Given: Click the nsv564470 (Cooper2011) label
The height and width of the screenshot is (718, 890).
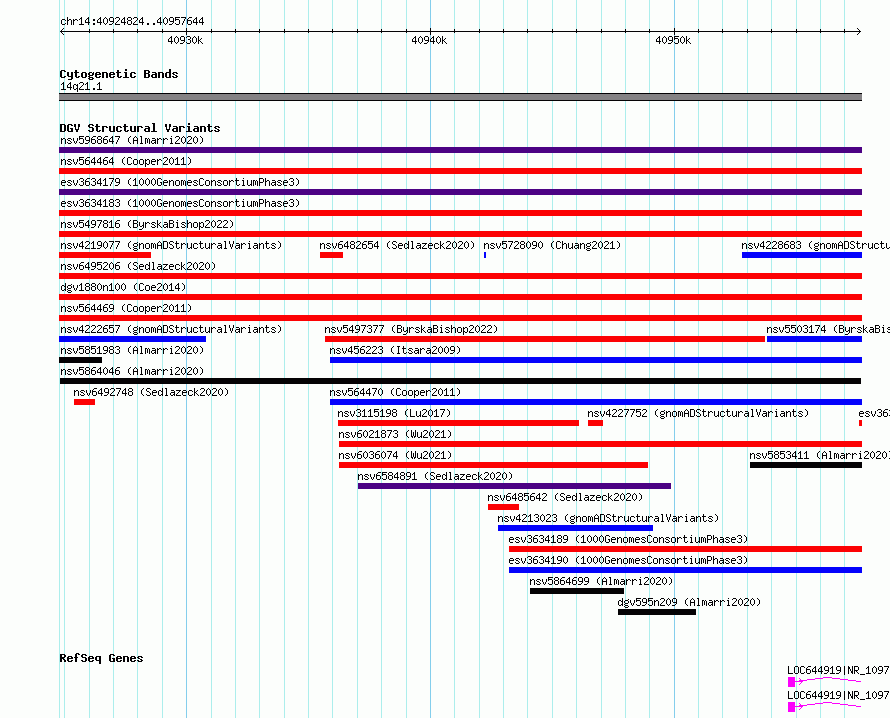Looking at the screenshot, I should pyautogui.click(x=395, y=392).
